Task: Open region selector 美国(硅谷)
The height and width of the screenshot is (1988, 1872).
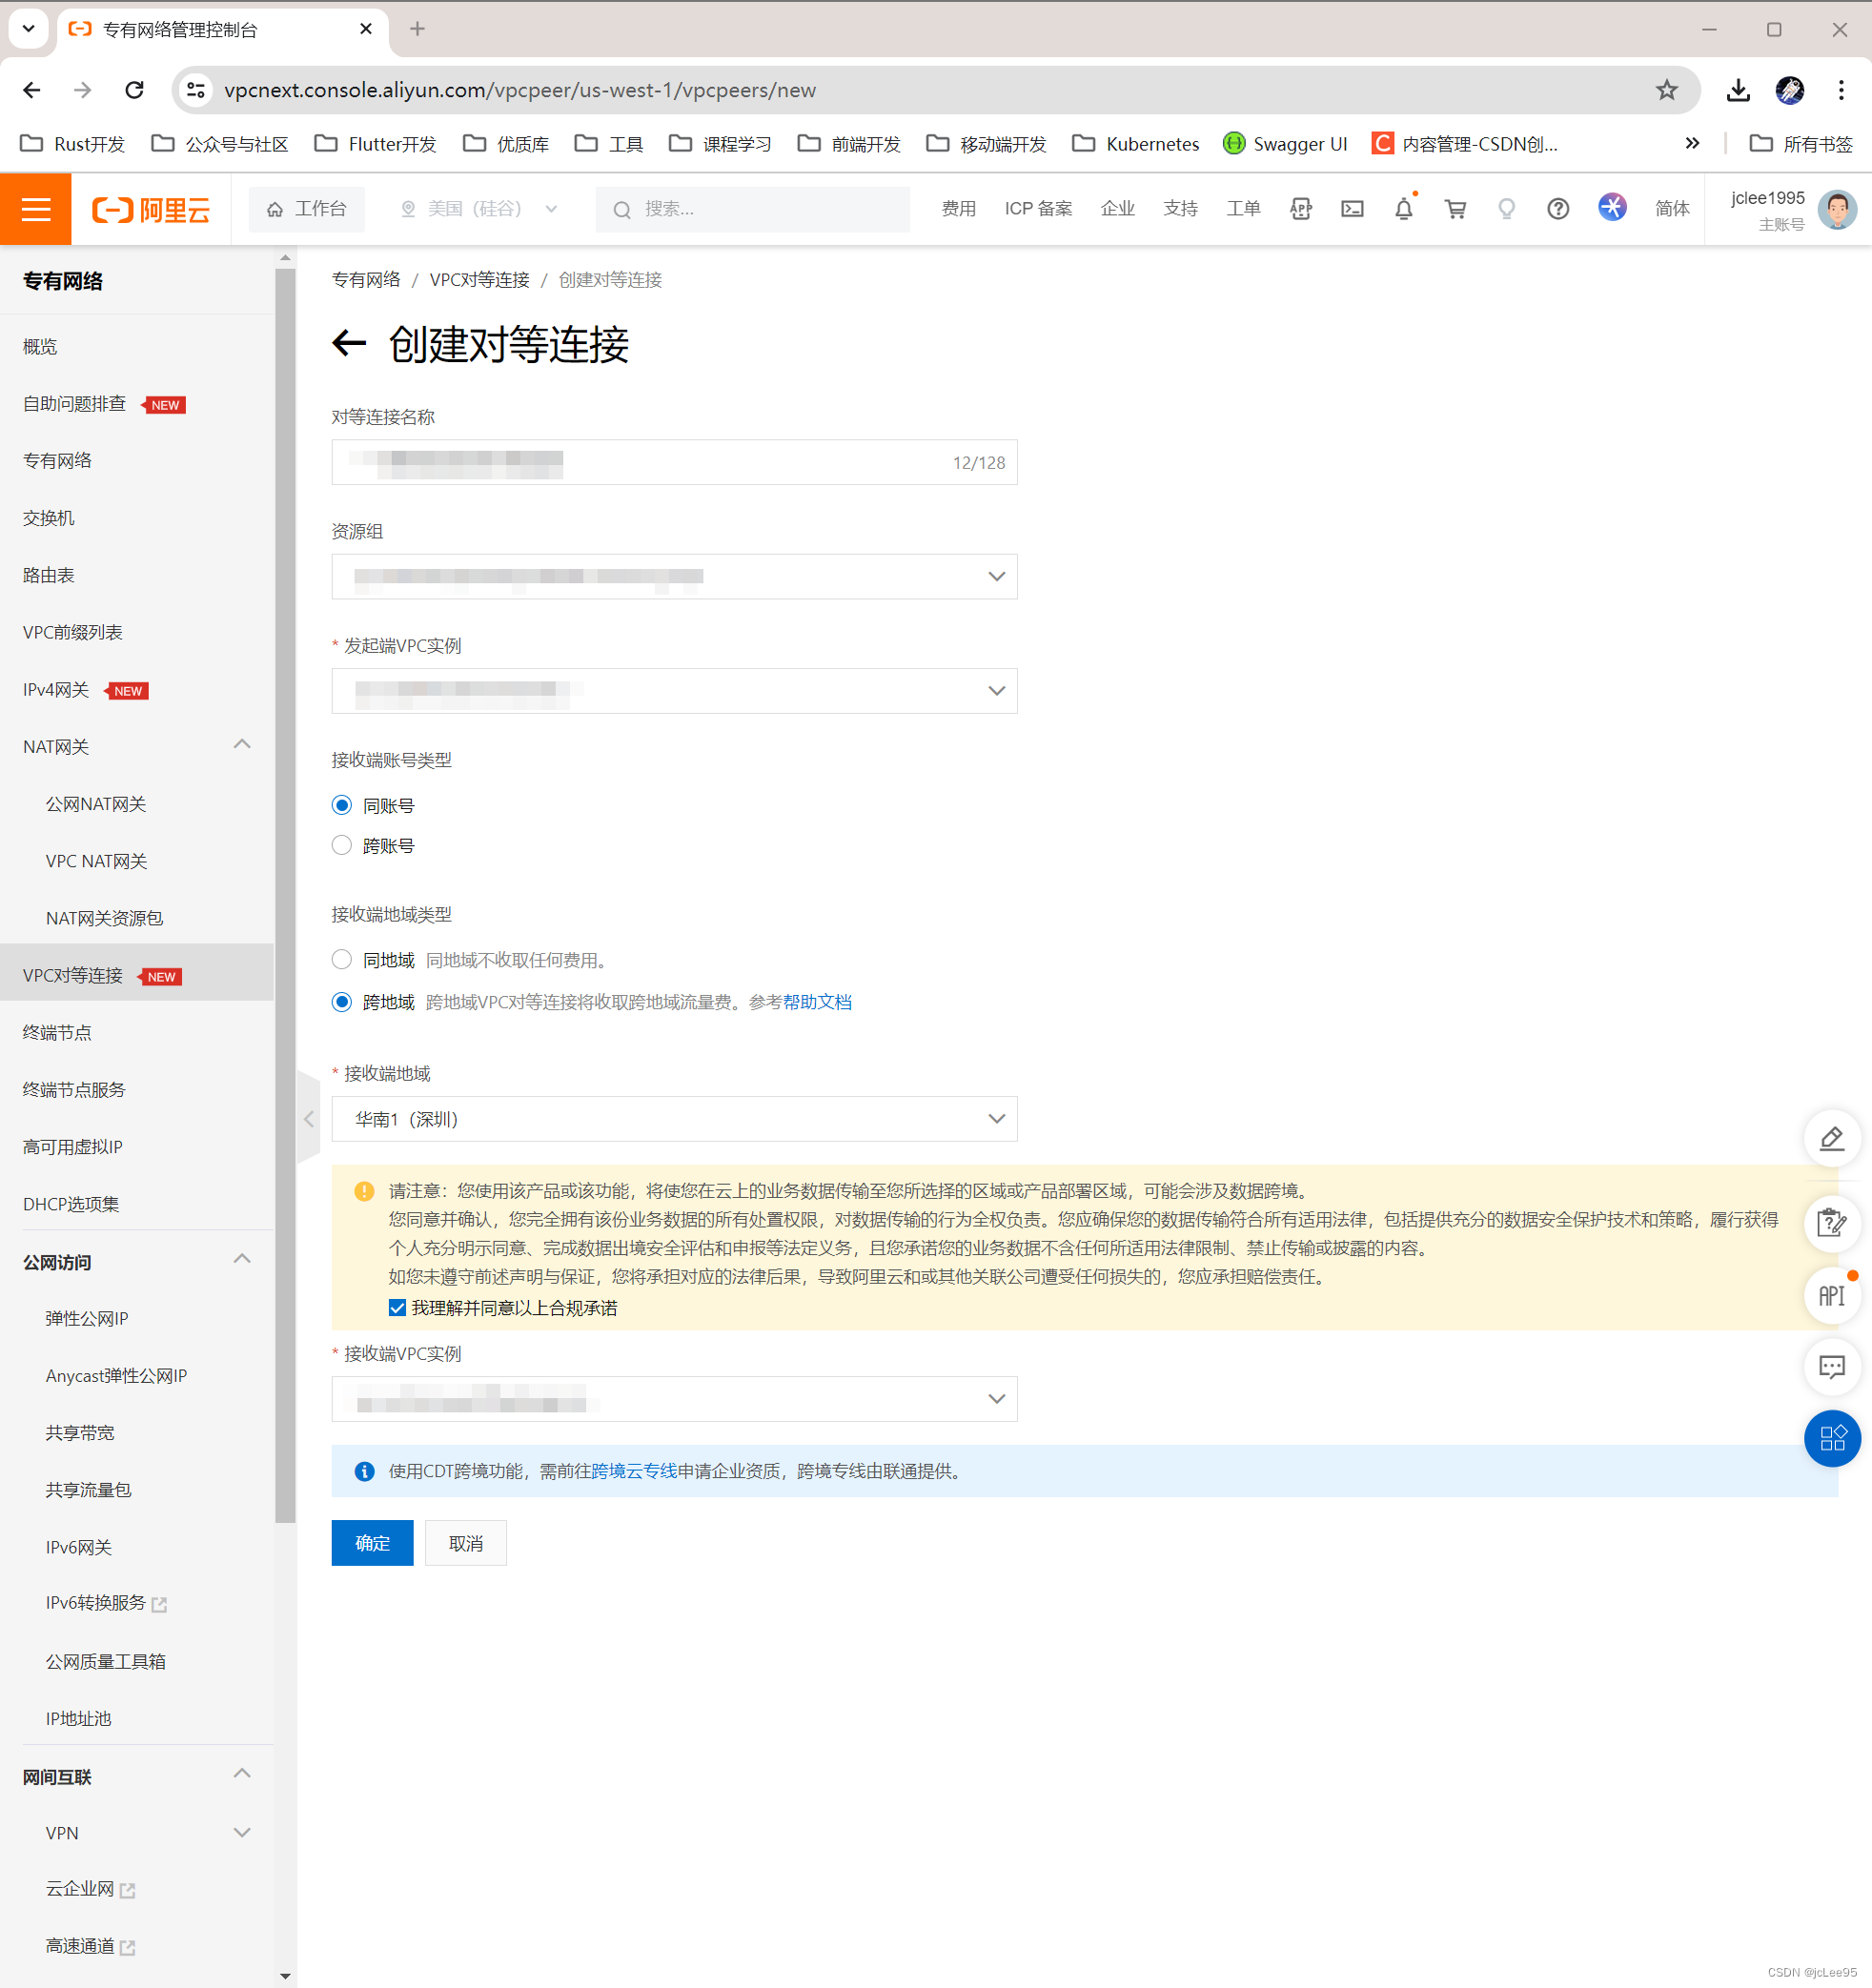Action: point(478,209)
